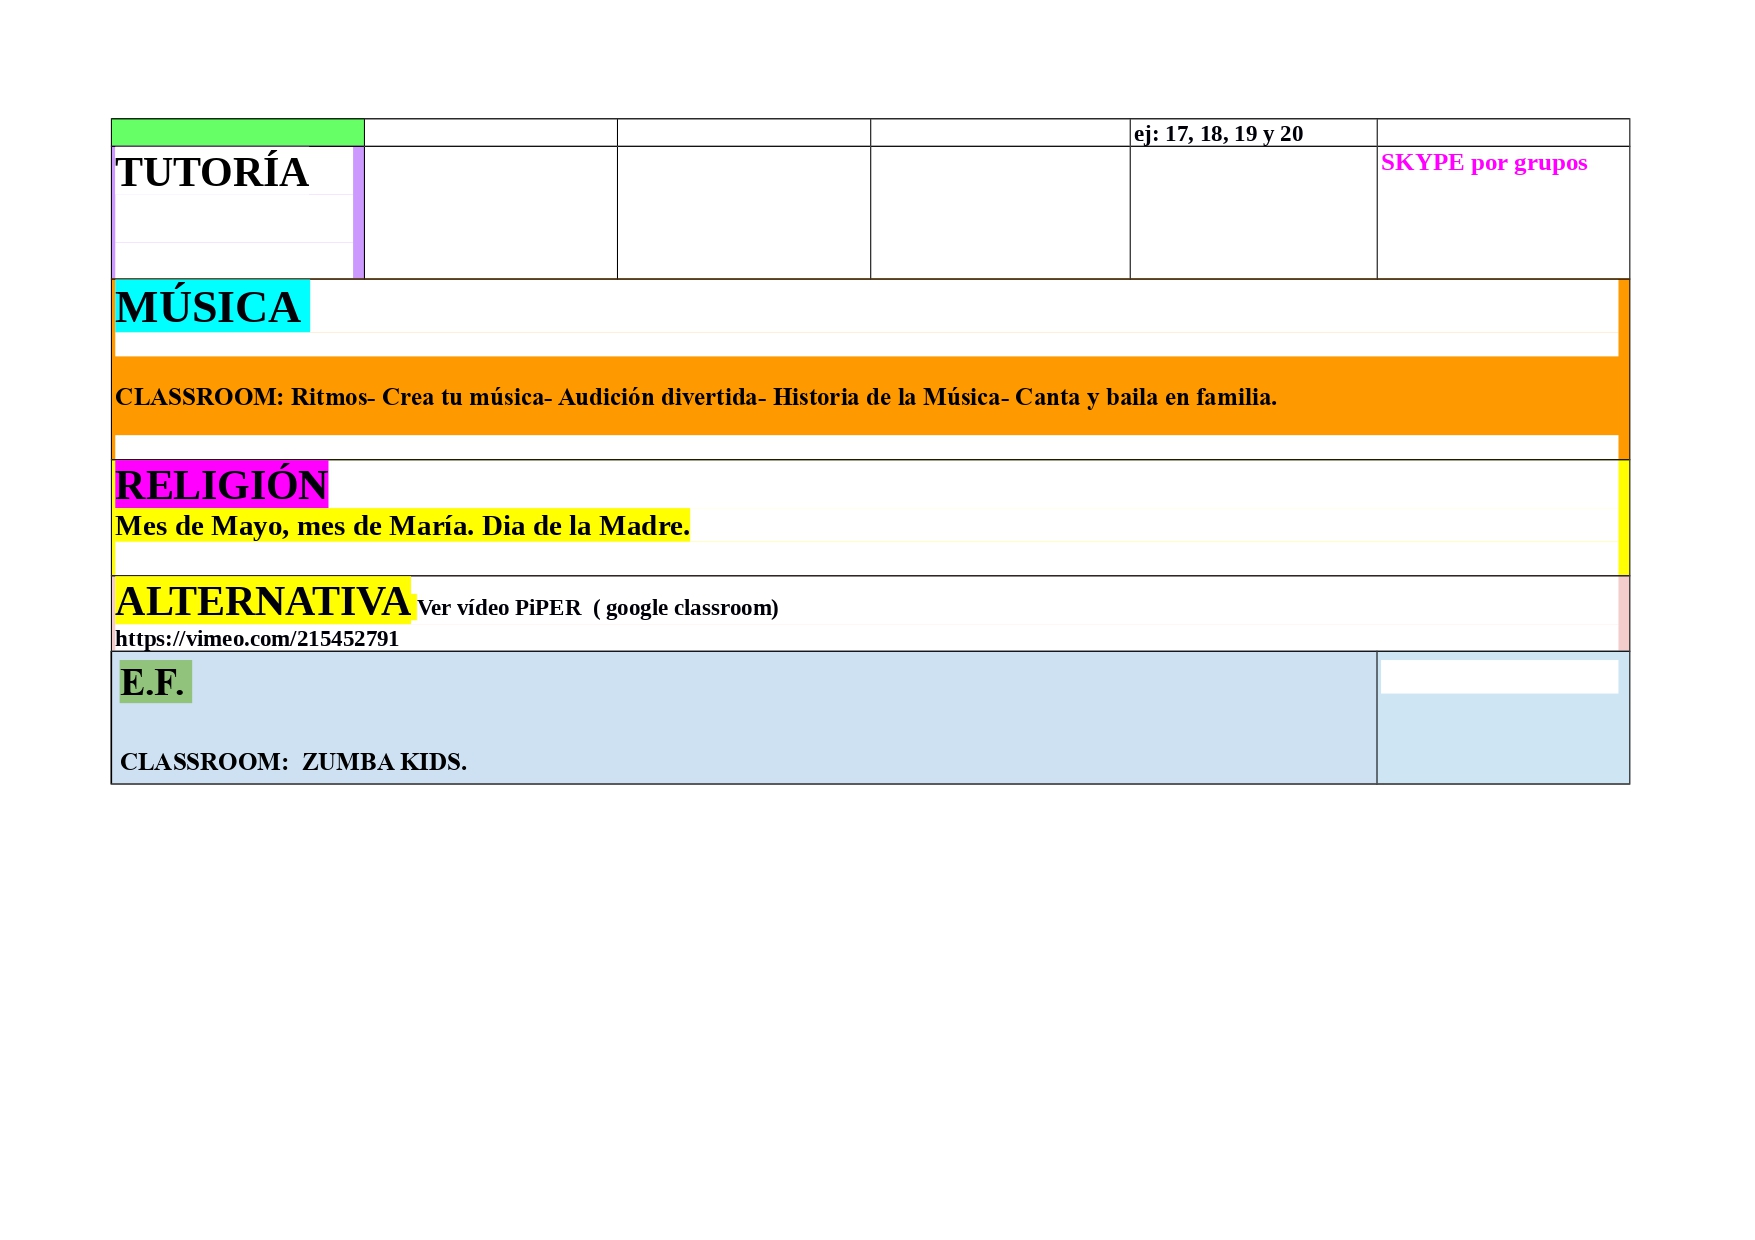The image size is (1755, 1240).
Task: Click the empty cell below 'ej: 17, 18, 19 y 20'
Action: click(x=1252, y=212)
